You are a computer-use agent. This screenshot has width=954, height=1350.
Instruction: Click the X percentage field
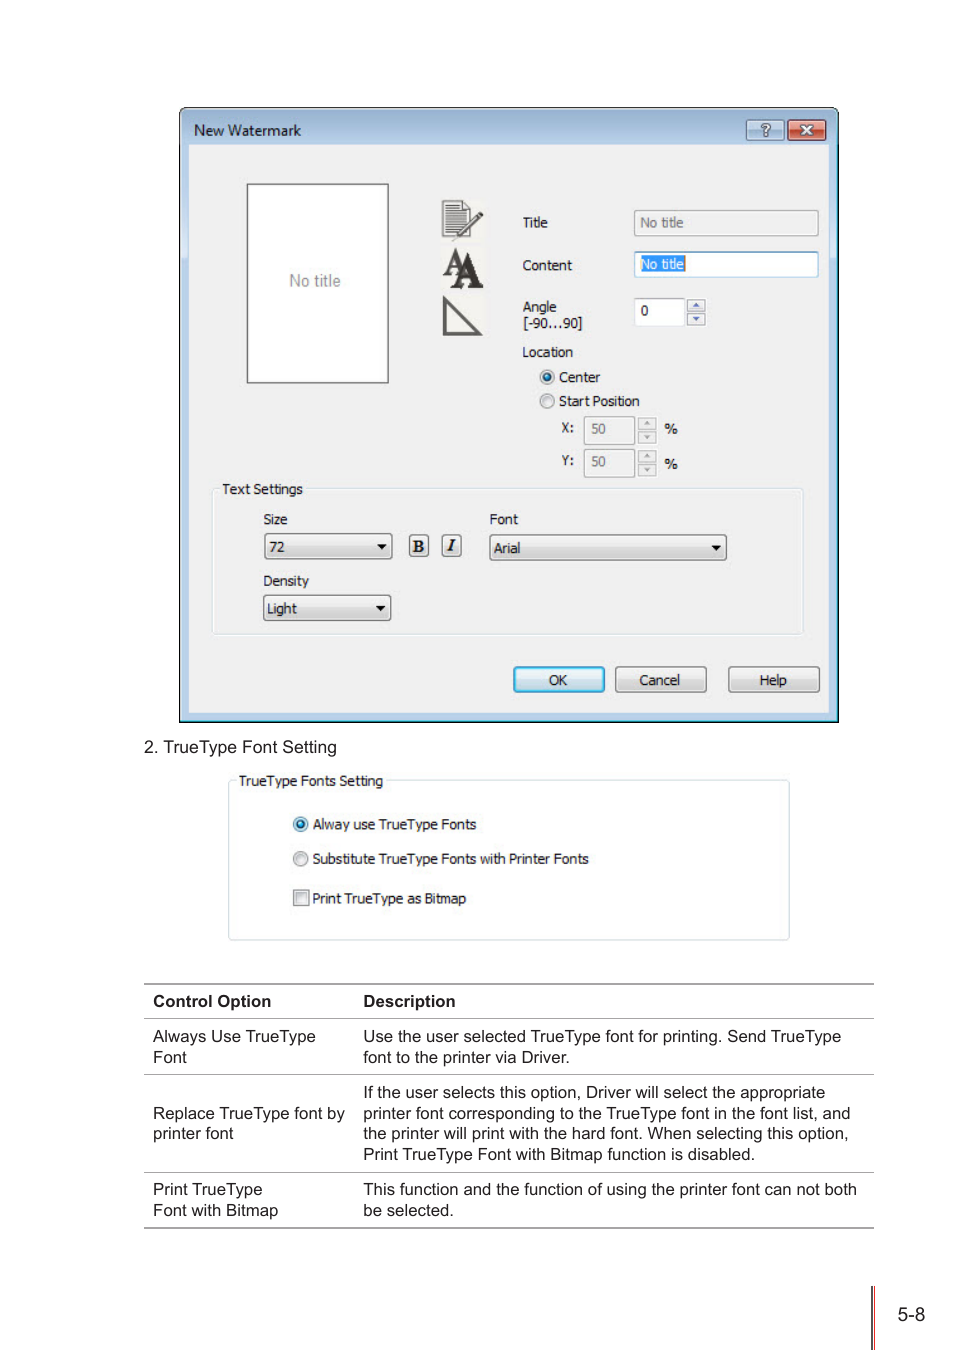pyautogui.click(x=610, y=430)
